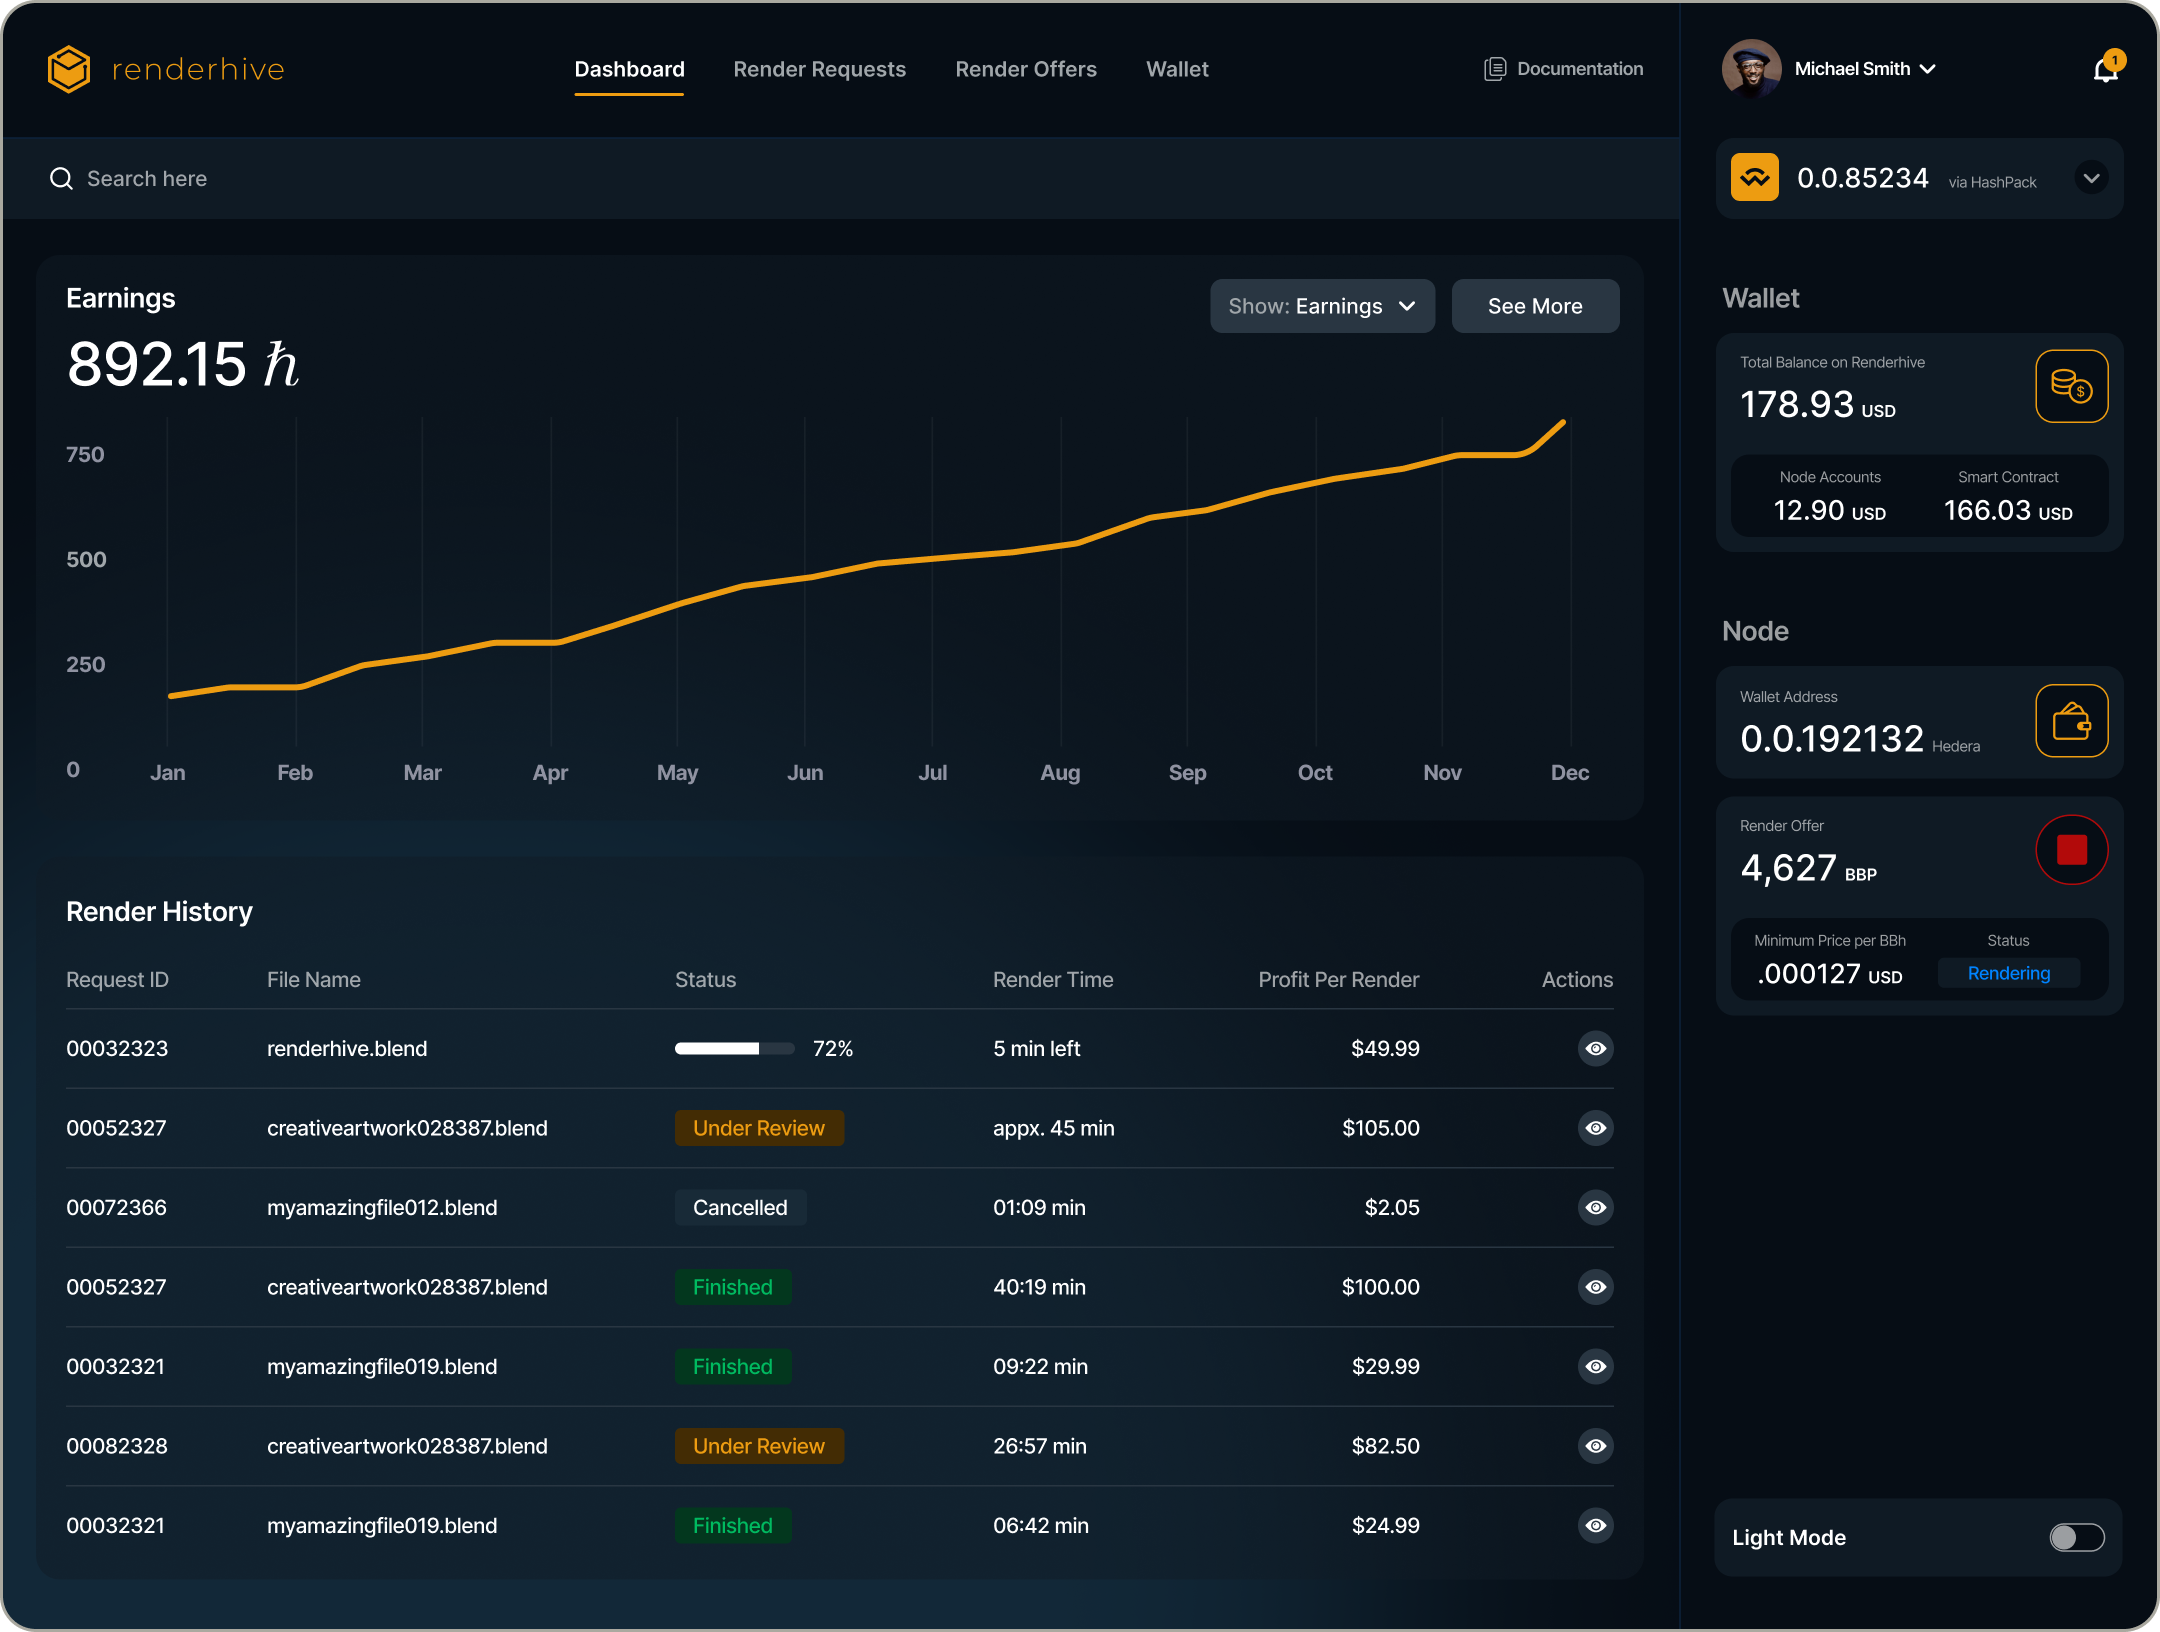The height and width of the screenshot is (1632, 2160).
Task: Show details for the Cancelled render 00072366
Action: (1595, 1207)
